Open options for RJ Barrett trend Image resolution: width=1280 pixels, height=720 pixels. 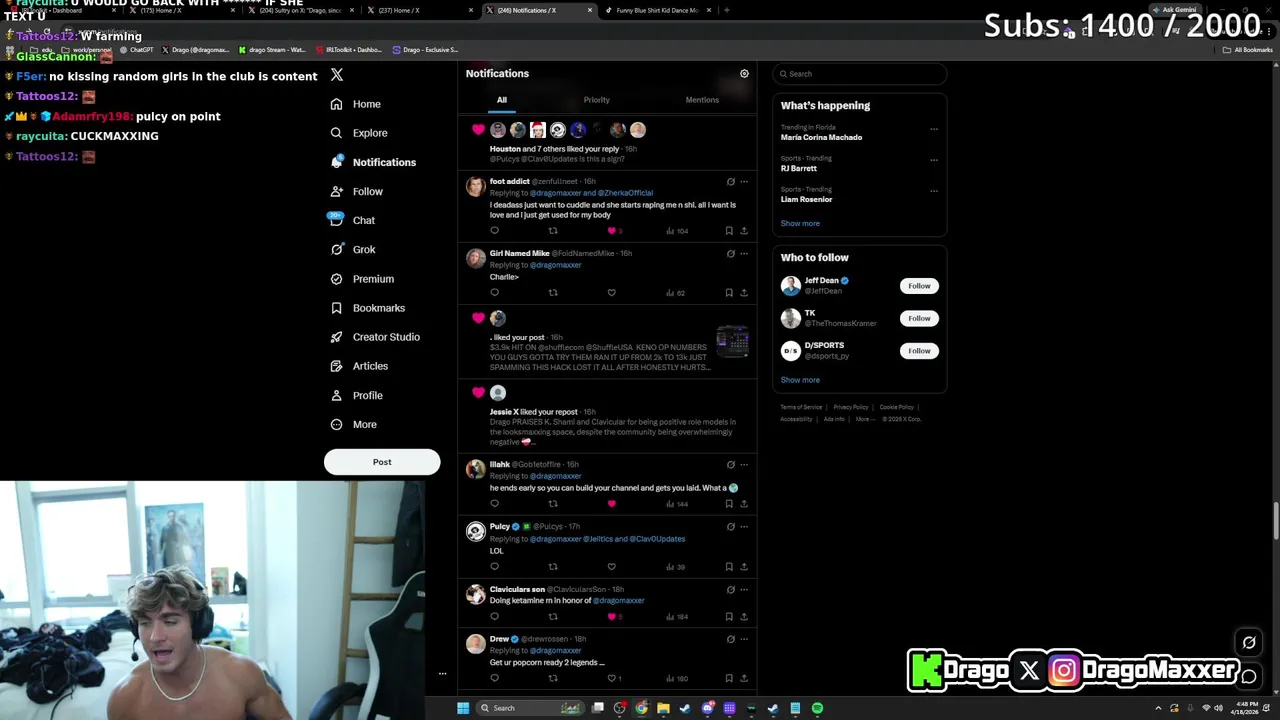click(x=934, y=160)
